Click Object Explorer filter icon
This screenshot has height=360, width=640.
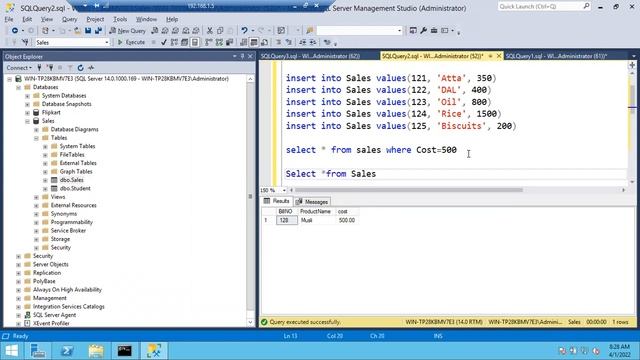70,68
